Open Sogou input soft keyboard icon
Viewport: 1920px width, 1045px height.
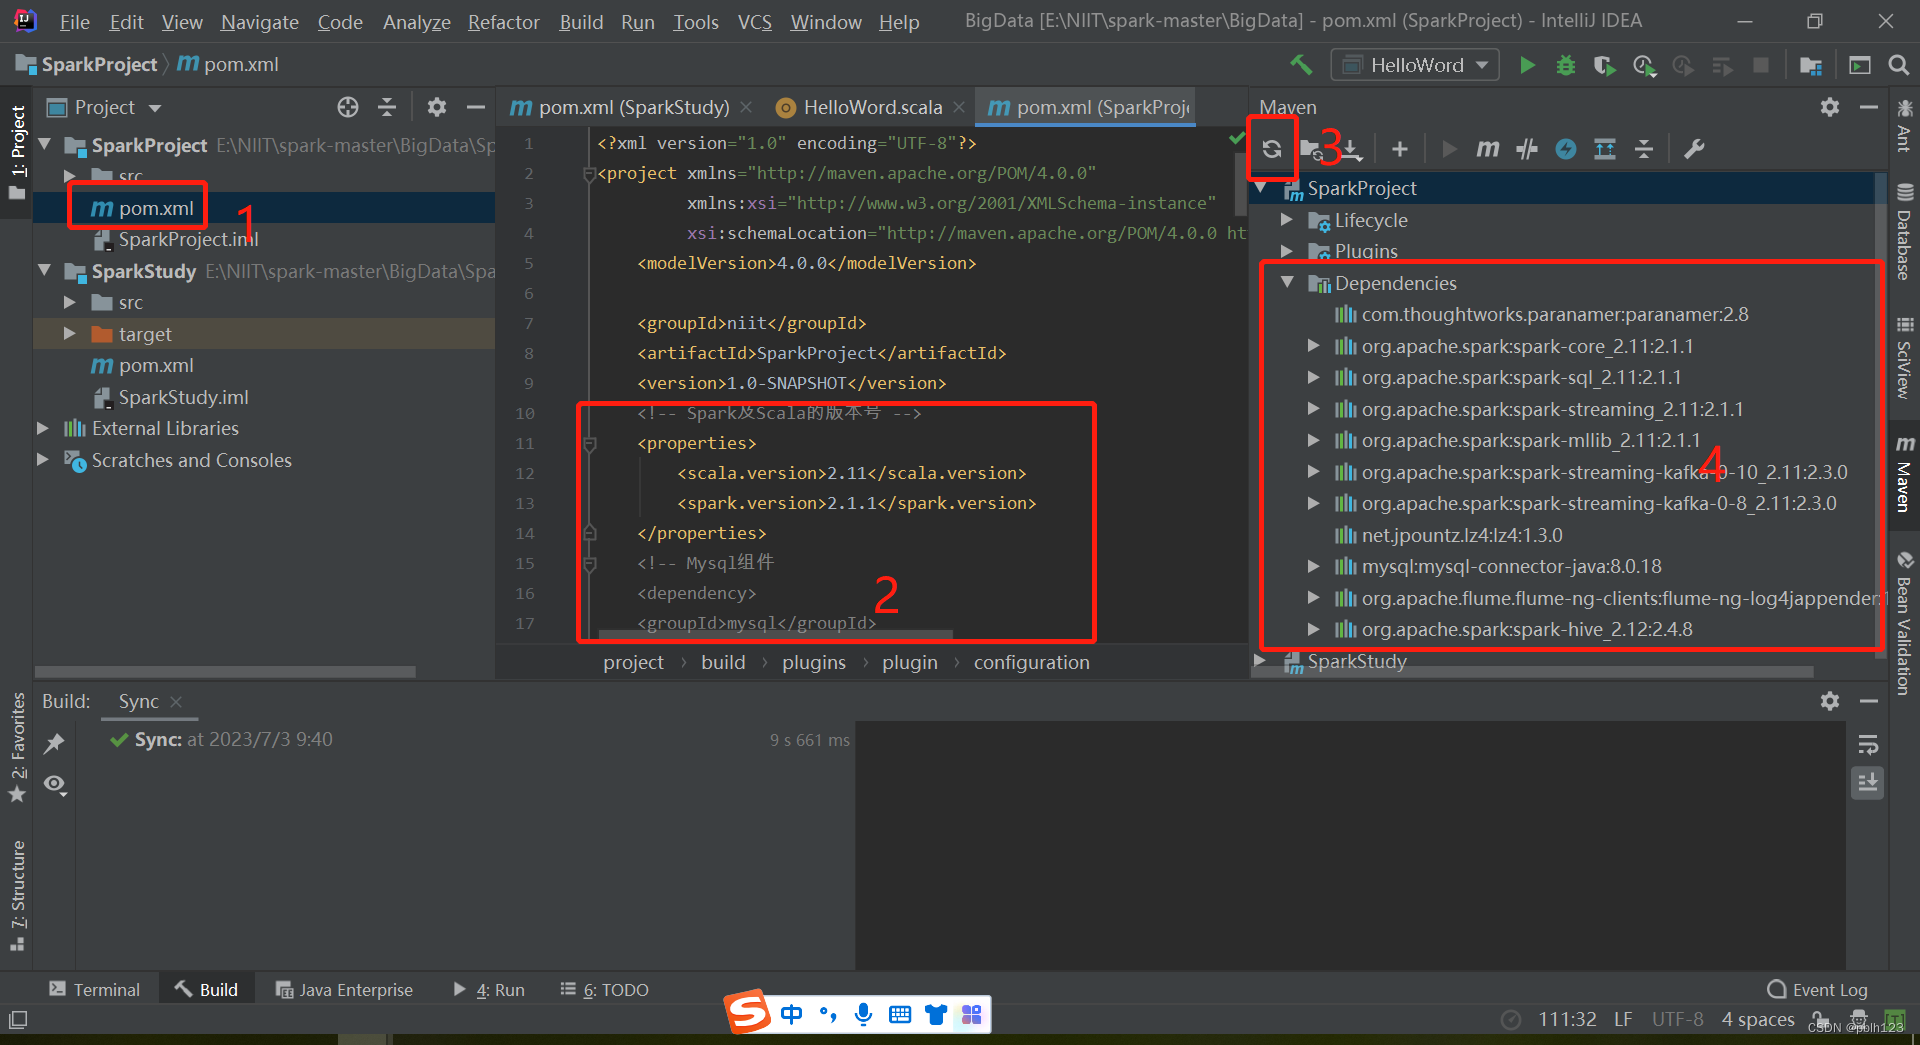point(899,1015)
